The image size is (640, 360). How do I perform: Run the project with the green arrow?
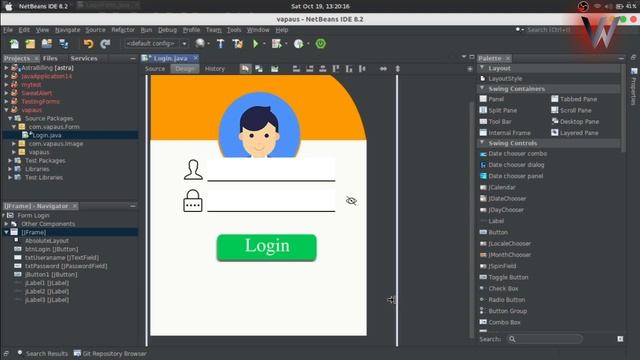click(x=256, y=44)
